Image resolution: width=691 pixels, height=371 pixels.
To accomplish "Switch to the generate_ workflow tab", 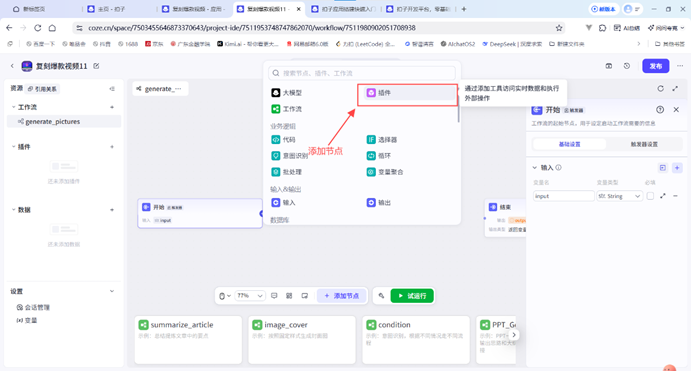I will tap(160, 89).
